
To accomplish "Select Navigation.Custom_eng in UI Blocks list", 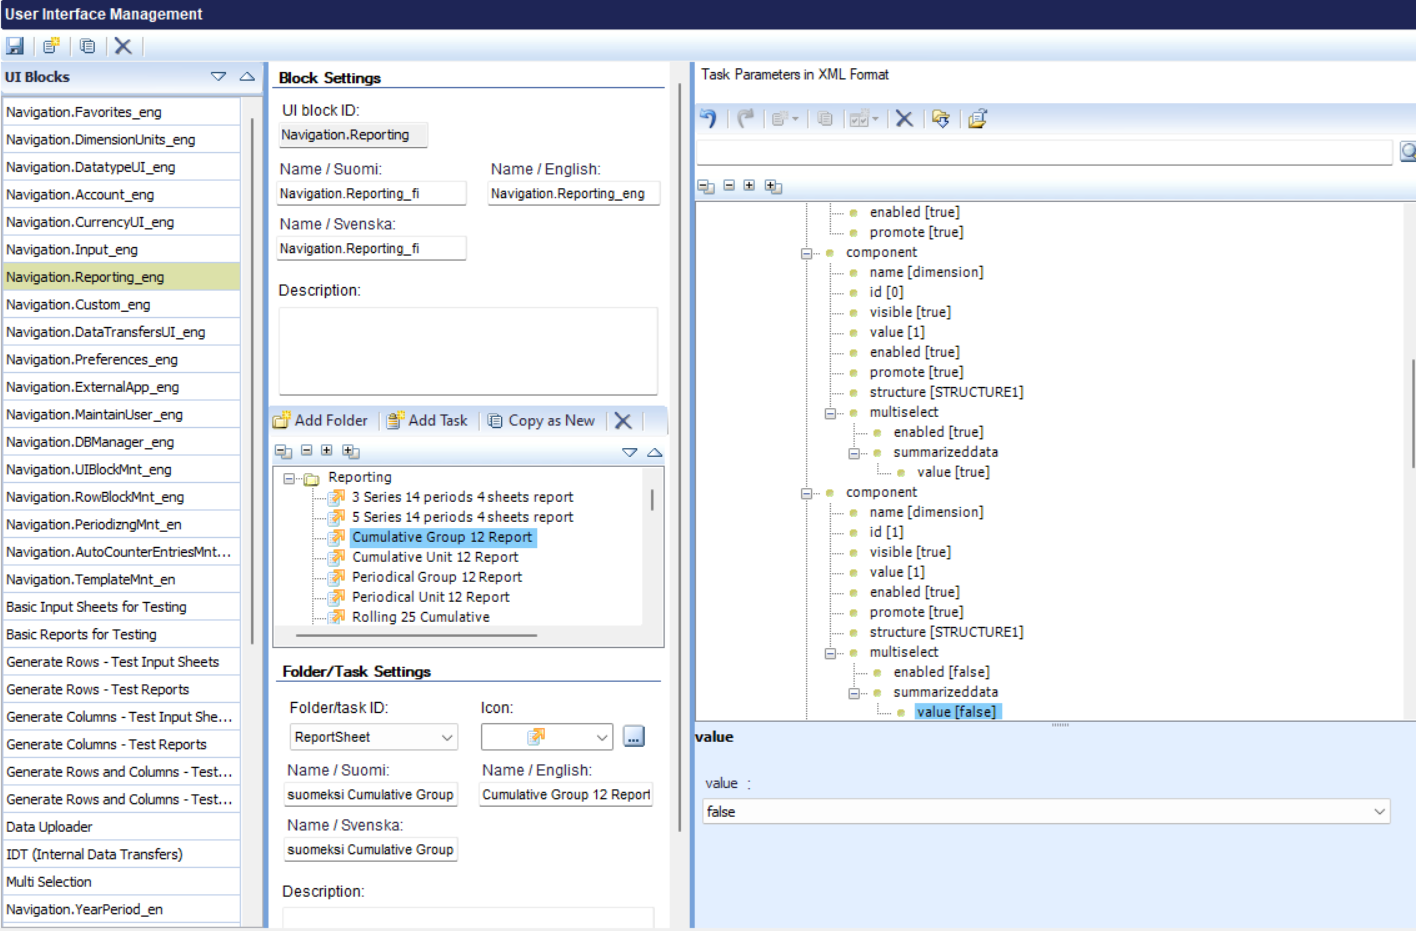I will [121, 304].
